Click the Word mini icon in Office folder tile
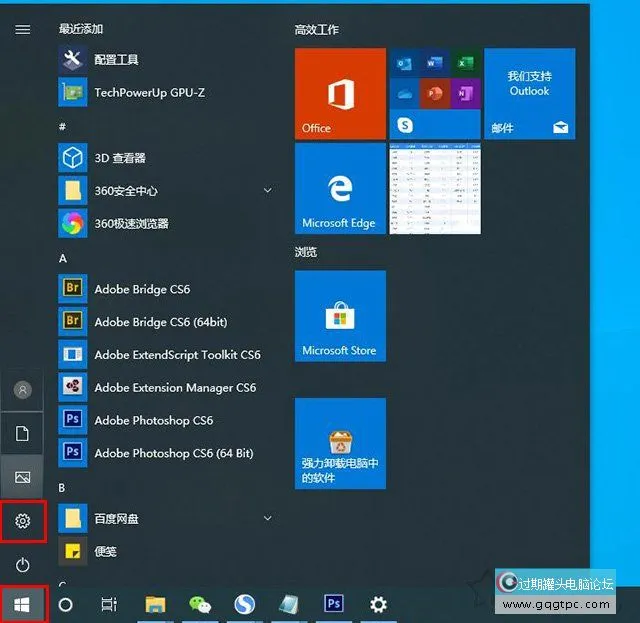This screenshot has width=640, height=623. pos(435,63)
